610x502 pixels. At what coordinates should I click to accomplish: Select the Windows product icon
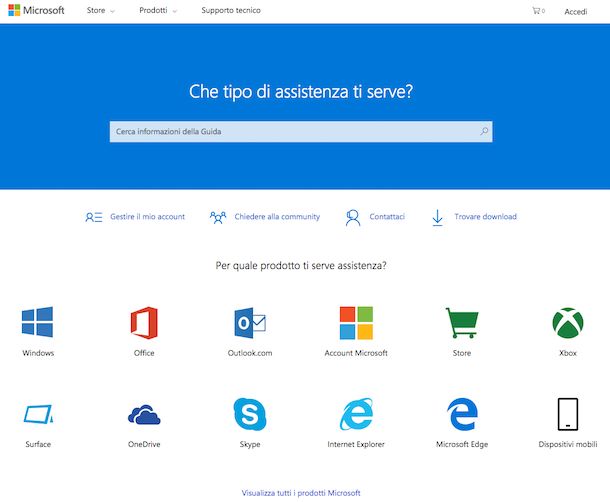[38, 322]
